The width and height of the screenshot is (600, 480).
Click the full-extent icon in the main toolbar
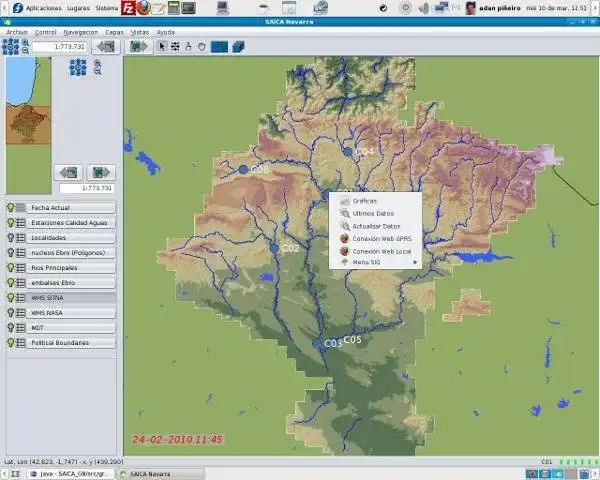(x=10, y=47)
